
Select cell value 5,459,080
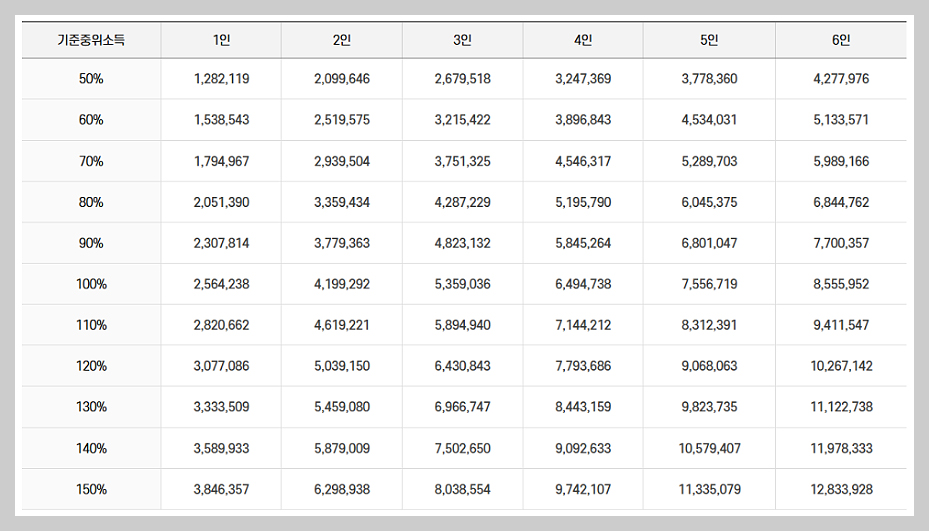pyautogui.click(x=342, y=407)
